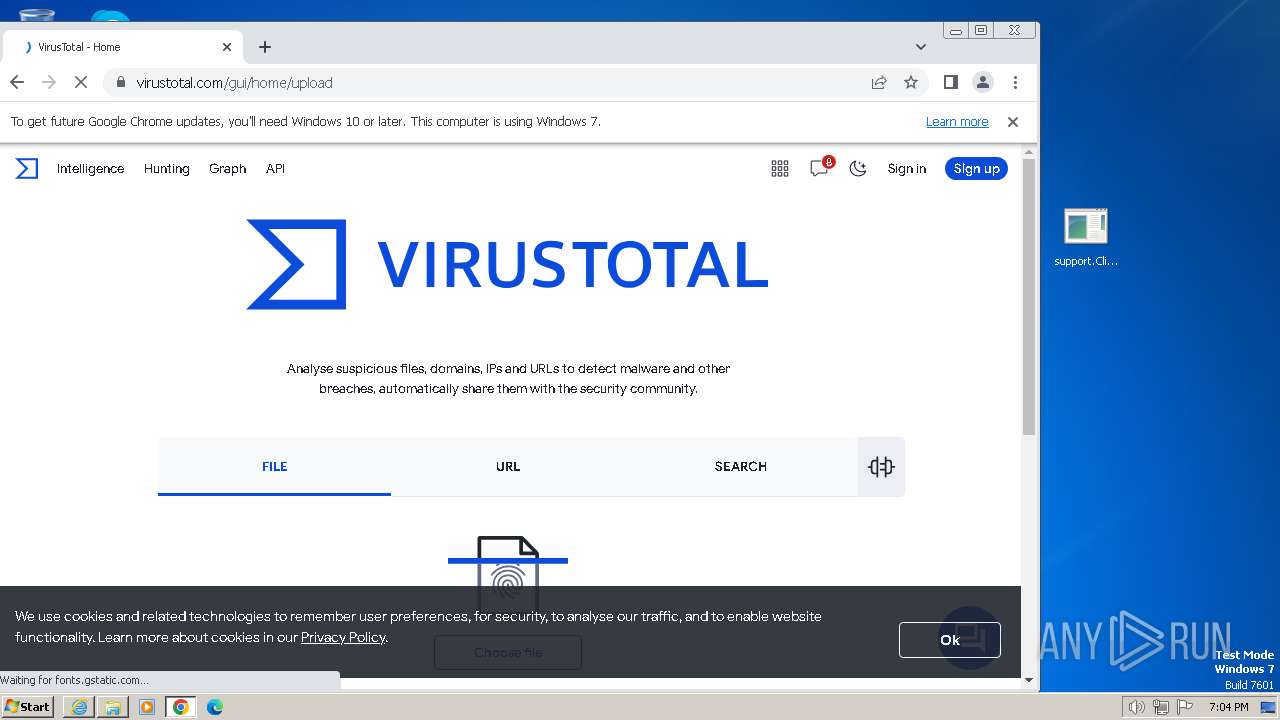Screen dimensions: 1280x720
Task: Click the share page icon in address bar
Action: pos(879,83)
